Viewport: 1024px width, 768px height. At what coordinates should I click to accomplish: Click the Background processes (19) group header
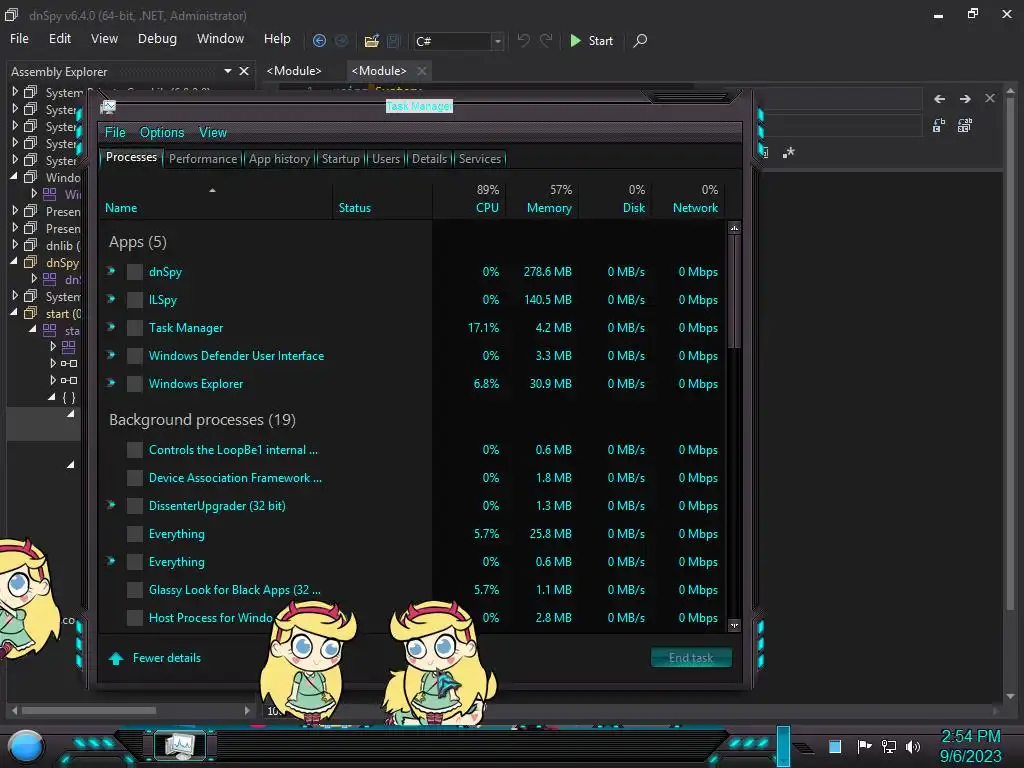(x=202, y=419)
